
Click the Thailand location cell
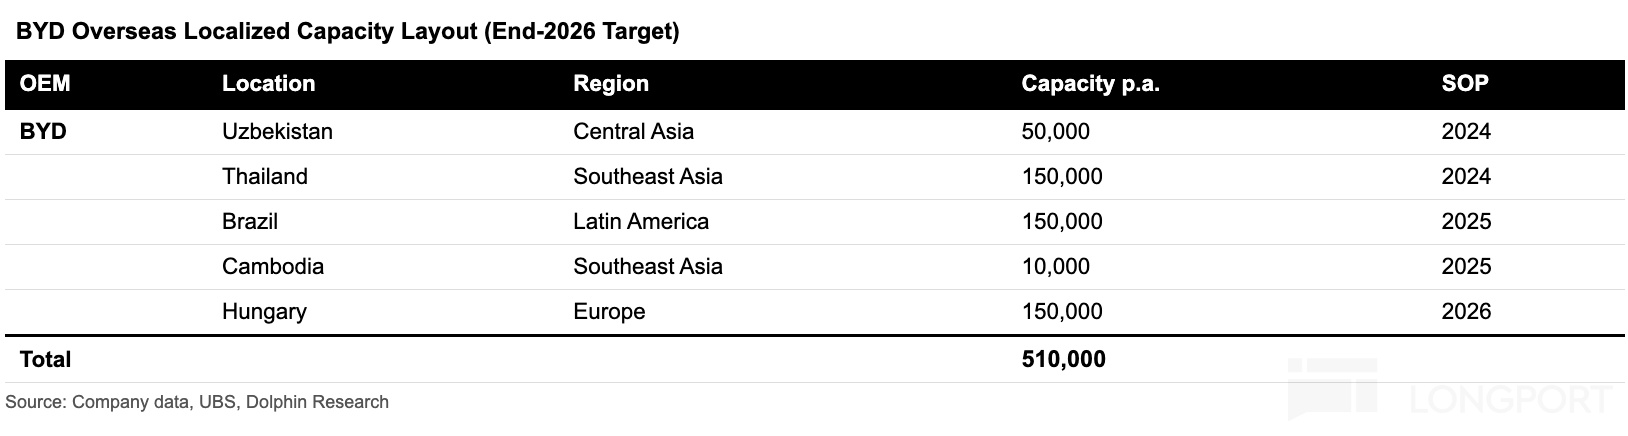[x=265, y=177]
